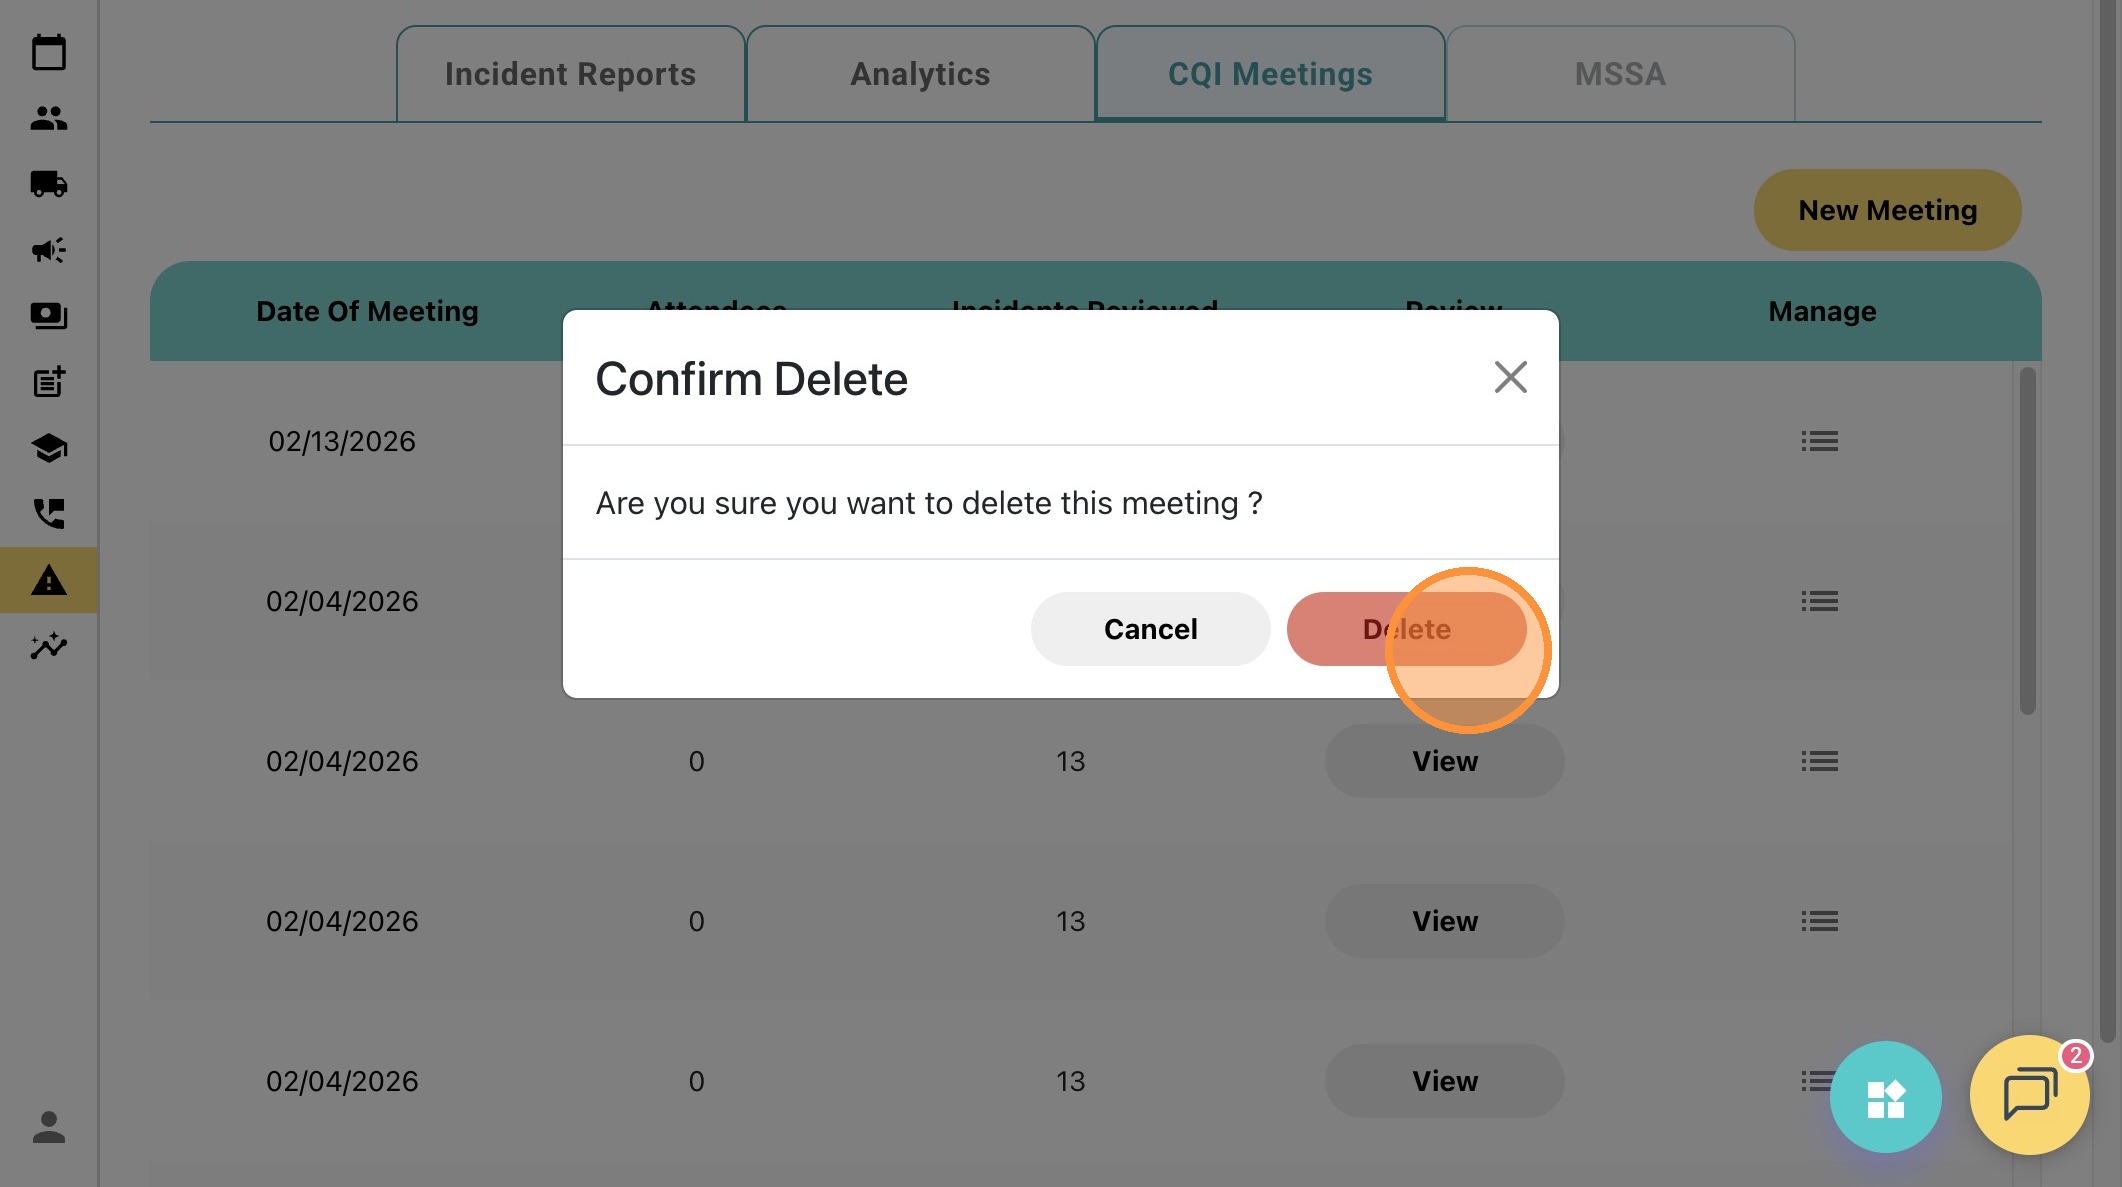
Task: Open the megaphone announcements sidebar icon
Action: 48,250
